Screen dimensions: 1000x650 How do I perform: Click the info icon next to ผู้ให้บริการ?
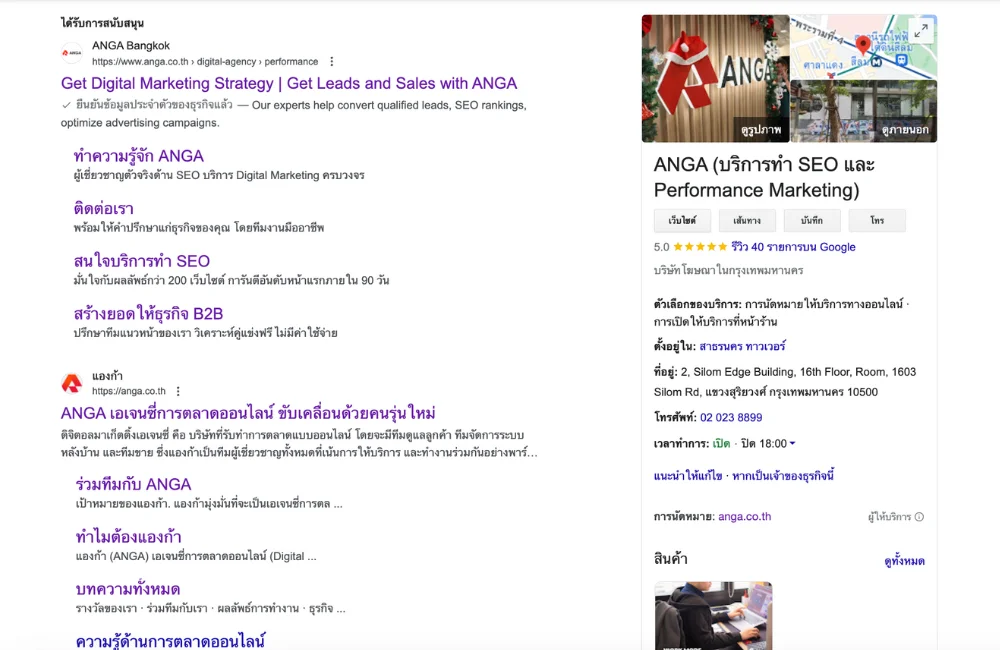[x=919, y=517]
